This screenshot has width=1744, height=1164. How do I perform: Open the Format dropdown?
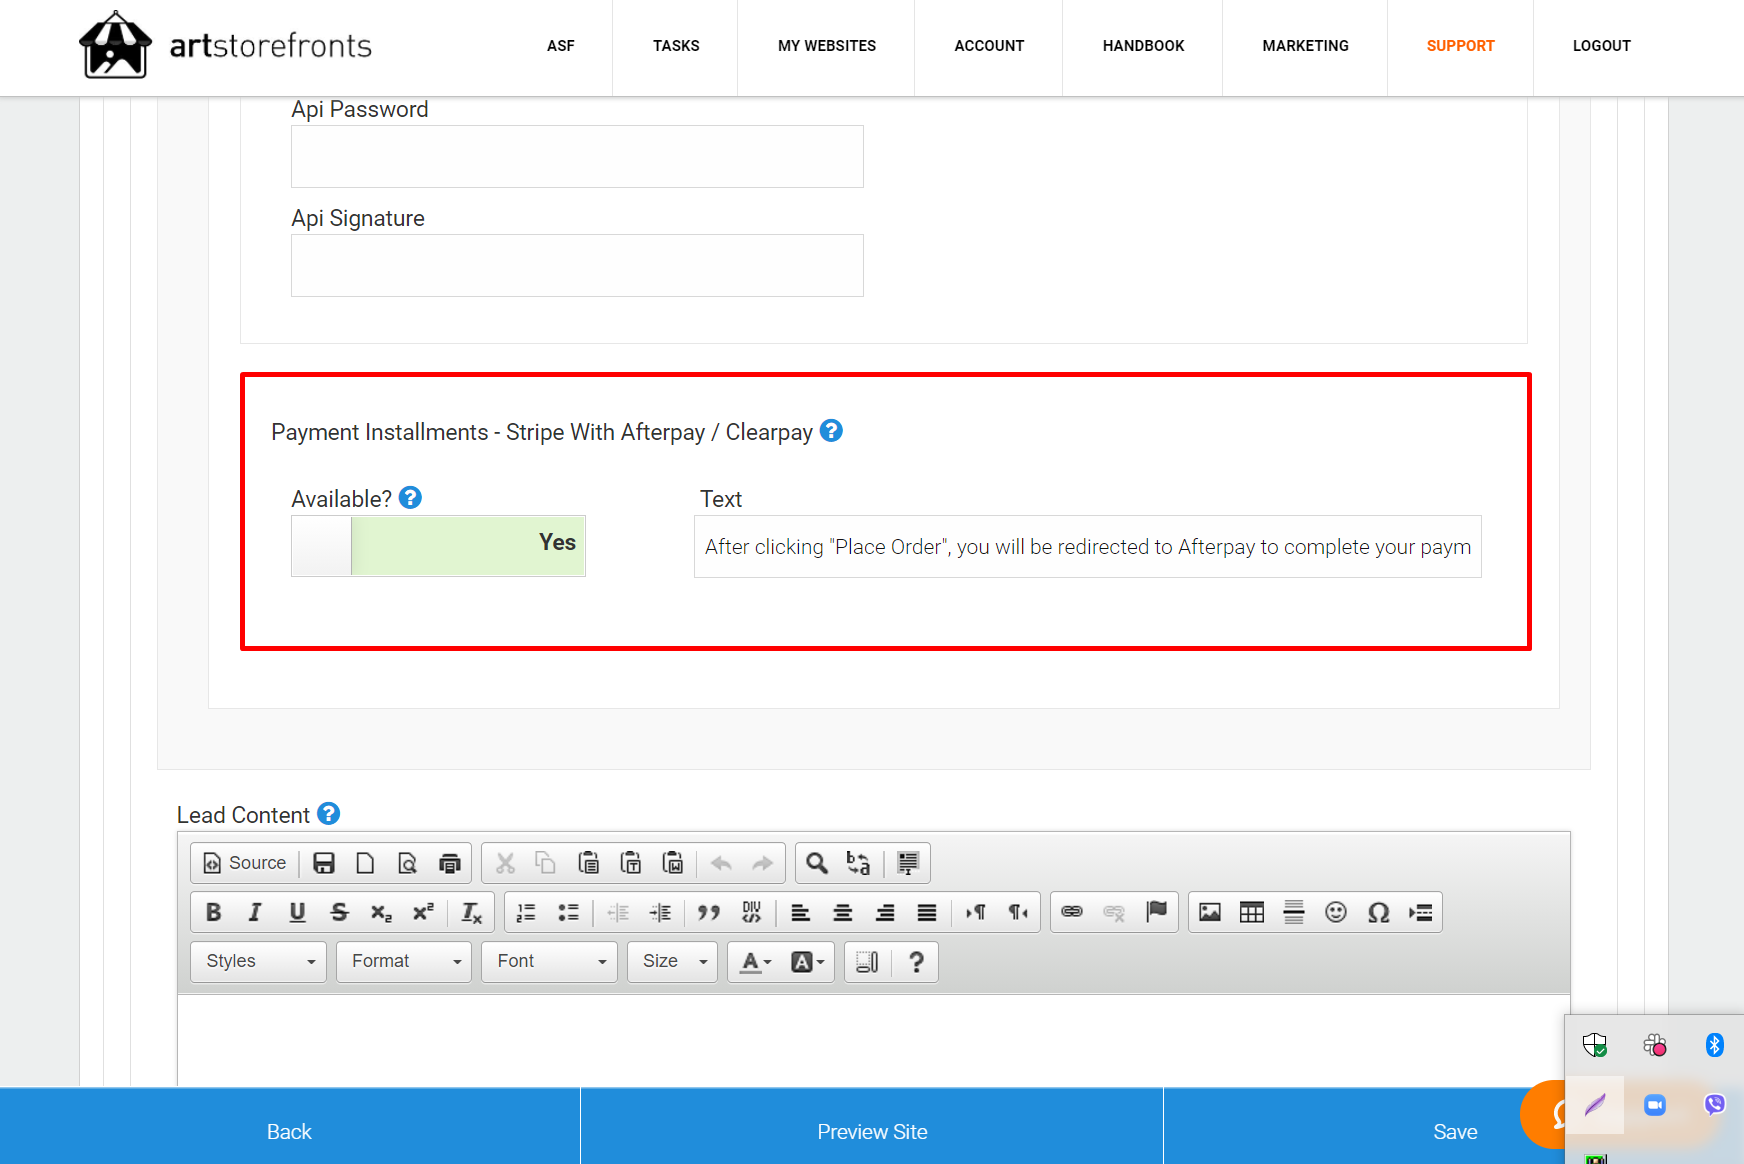404,962
